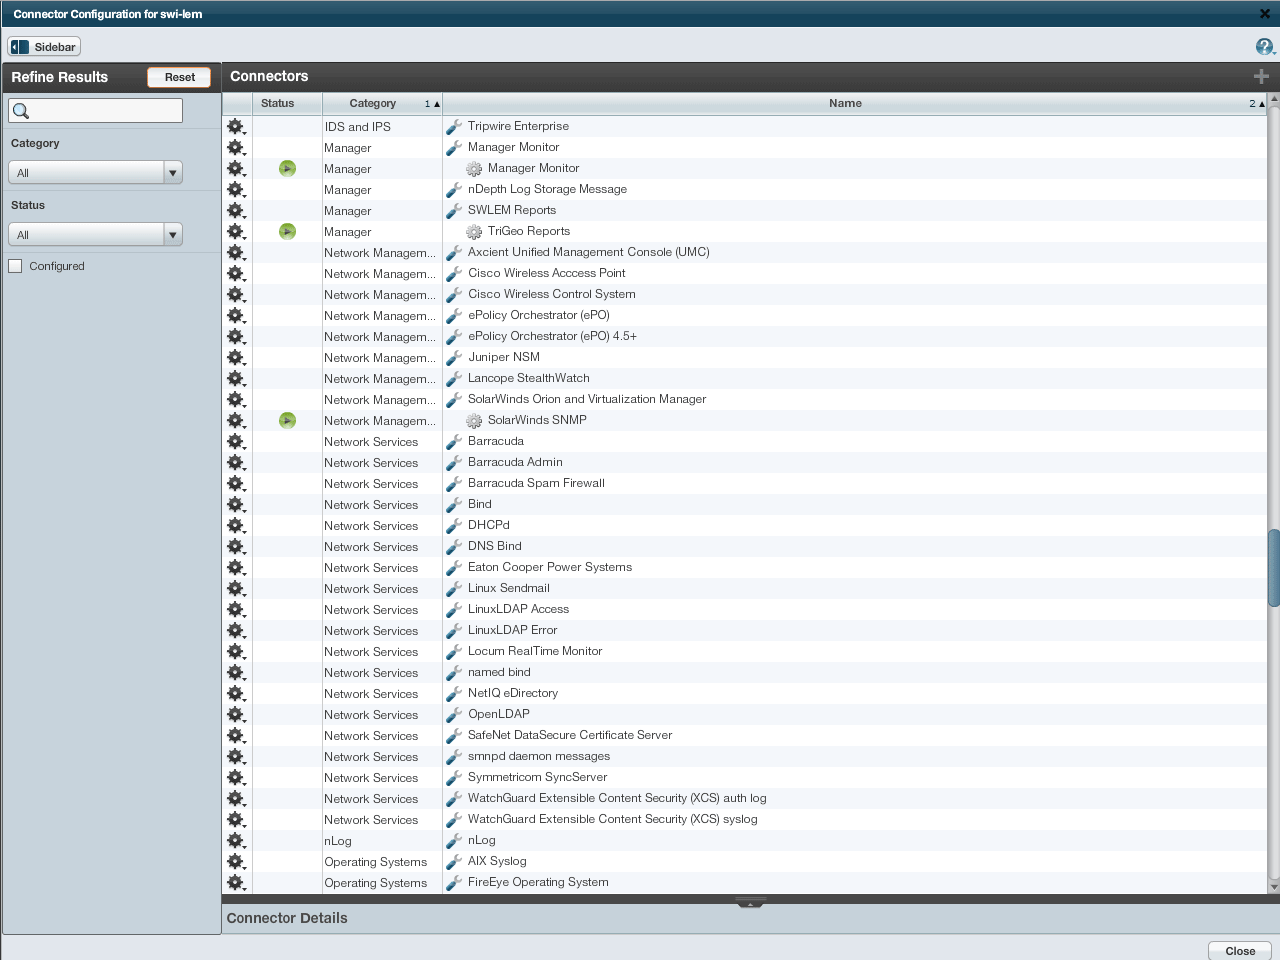This screenshot has height=960, width=1280.
Task: Open gear menu for AIX Syslog row
Action: coord(235,862)
